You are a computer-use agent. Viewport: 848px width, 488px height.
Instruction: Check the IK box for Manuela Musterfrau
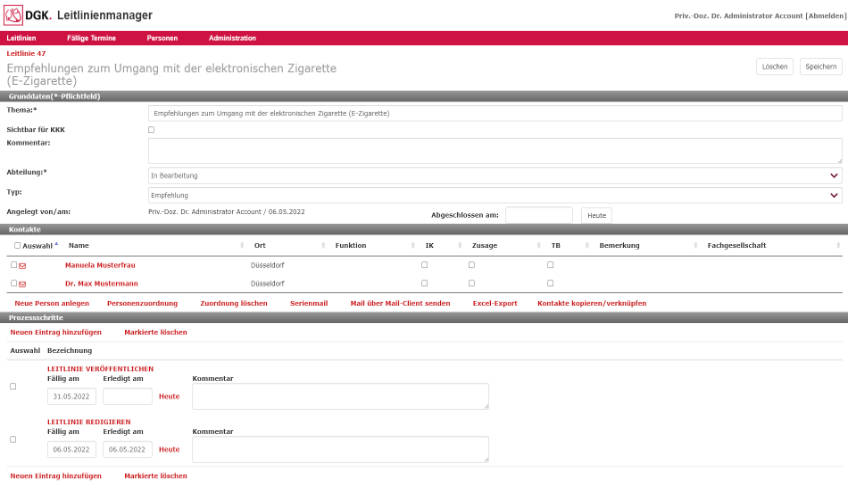[x=425, y=265]
